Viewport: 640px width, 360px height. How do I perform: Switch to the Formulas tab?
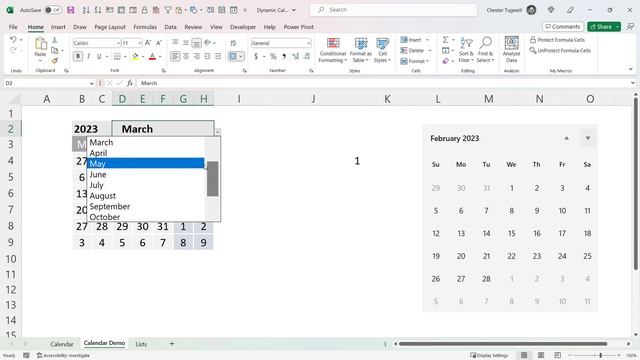point(145,27)
